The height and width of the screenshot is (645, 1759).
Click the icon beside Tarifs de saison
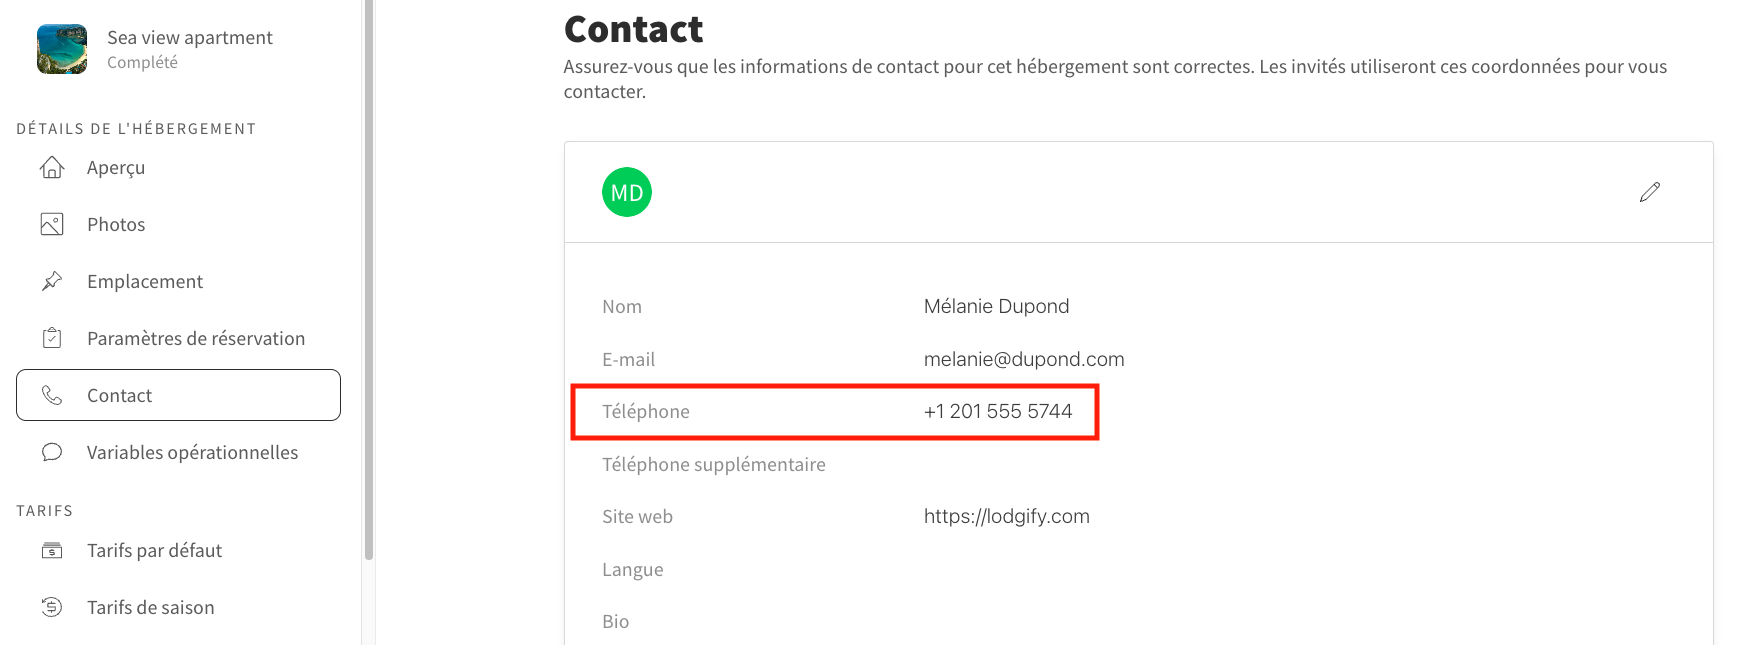pos(52,607)
